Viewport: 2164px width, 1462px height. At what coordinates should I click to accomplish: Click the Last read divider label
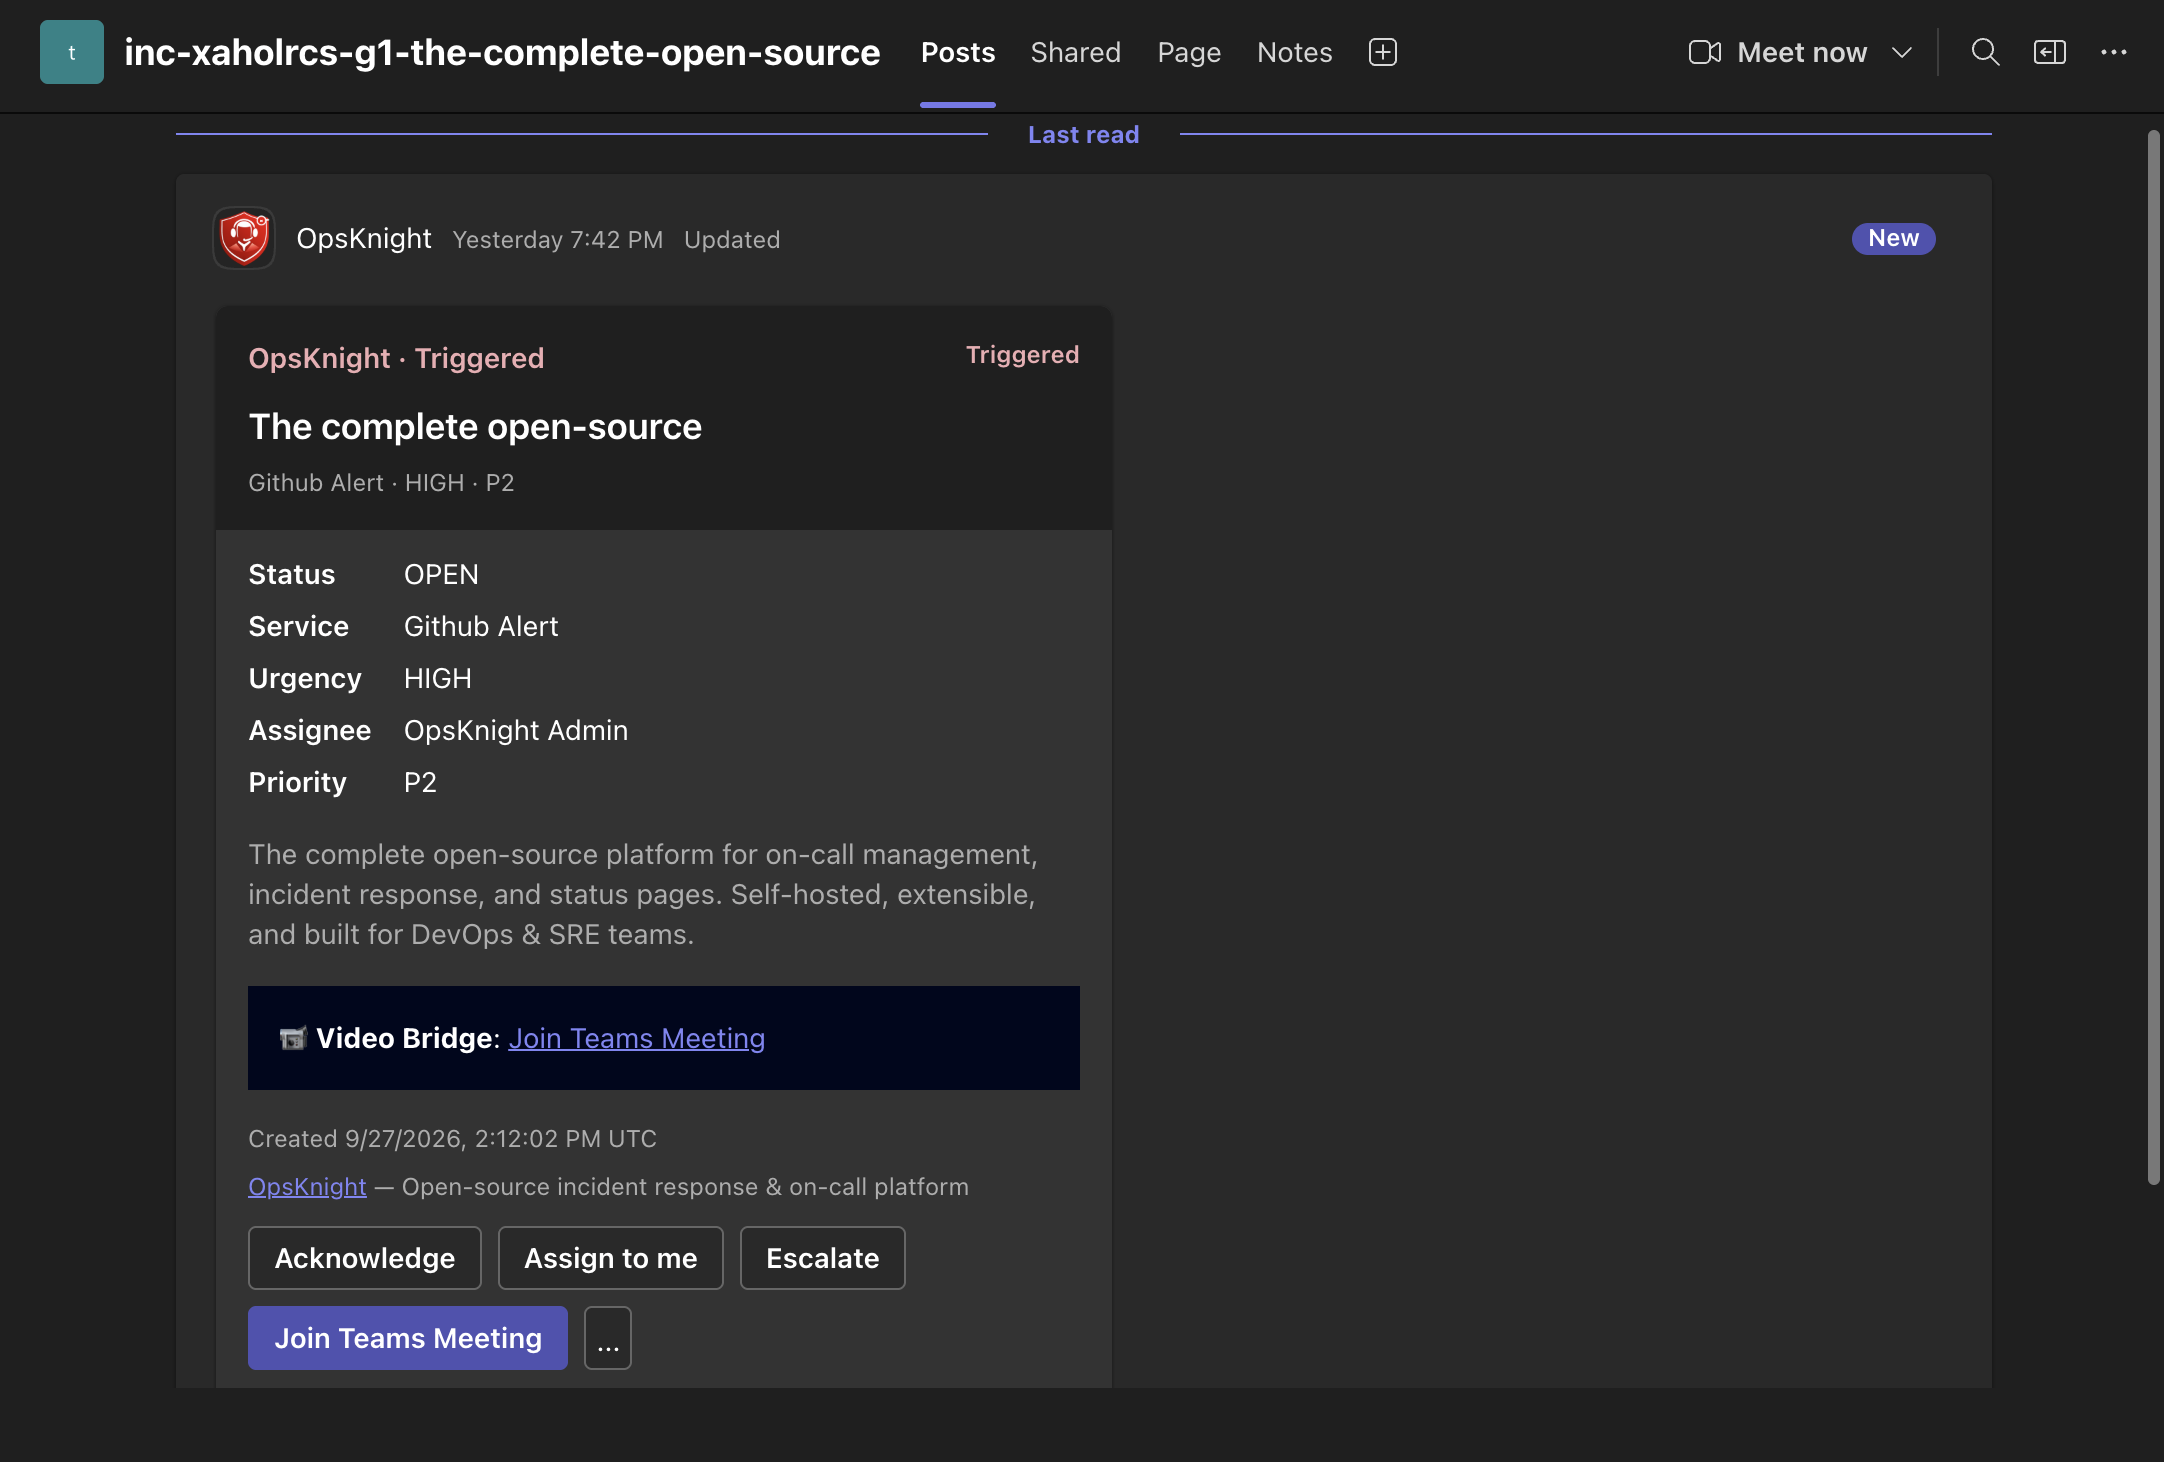pyautogui.click(x=1084, y=134)
